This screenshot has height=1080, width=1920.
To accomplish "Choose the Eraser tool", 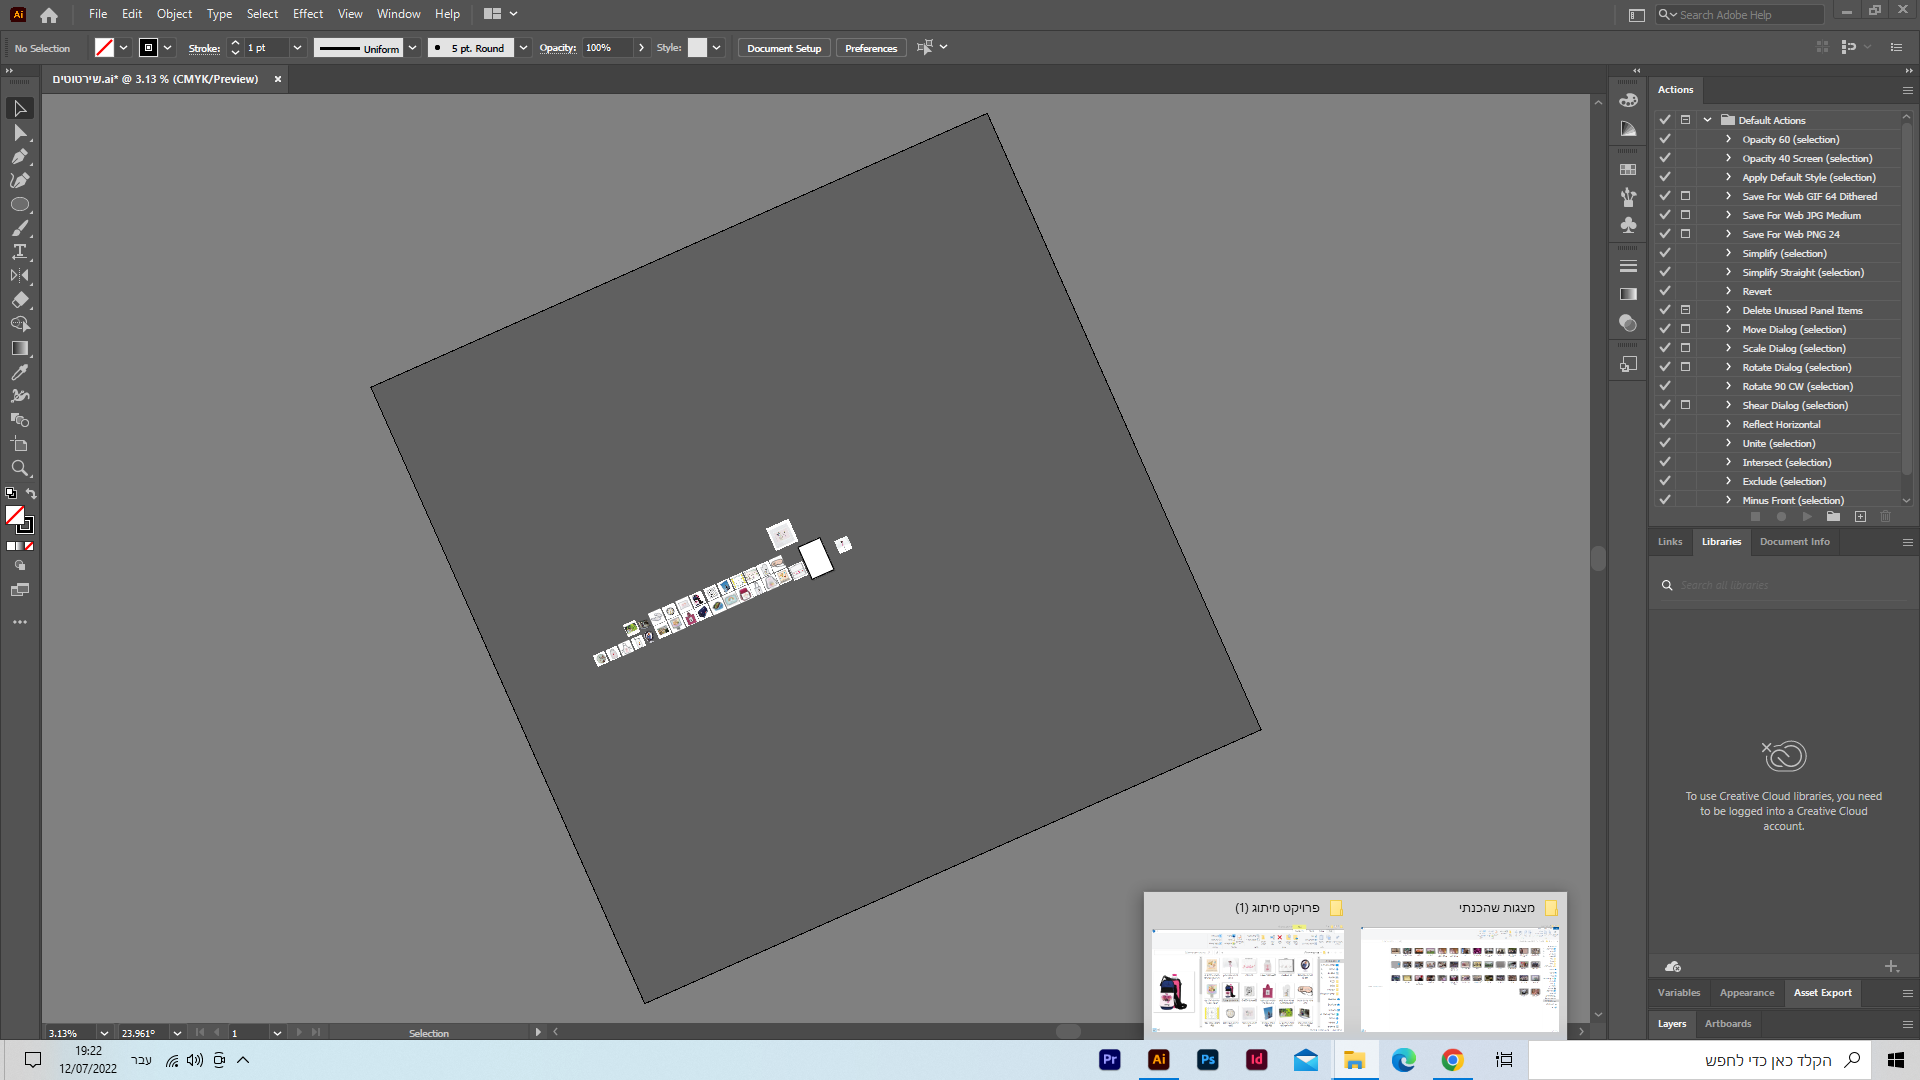I will tap(20, 300).
